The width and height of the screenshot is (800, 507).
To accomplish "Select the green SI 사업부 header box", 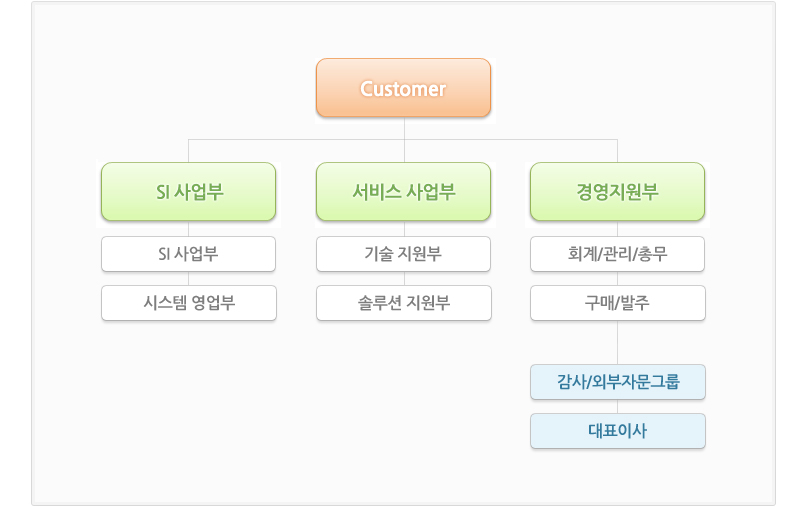I will 188,192.
